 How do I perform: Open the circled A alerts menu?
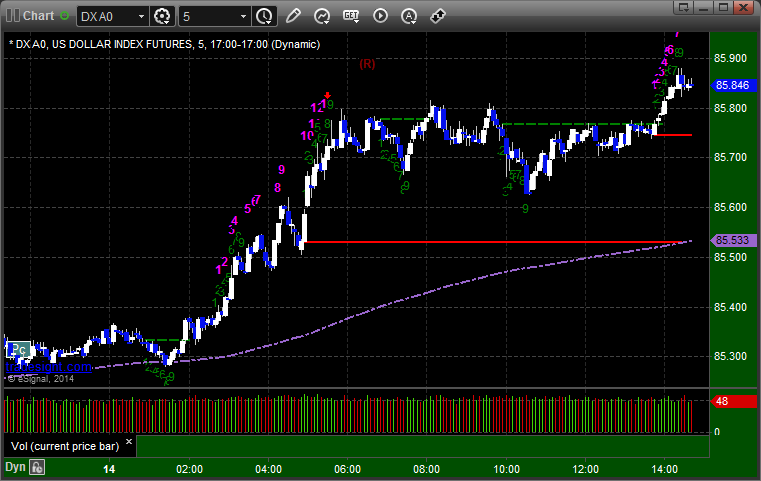click(409, 16)
